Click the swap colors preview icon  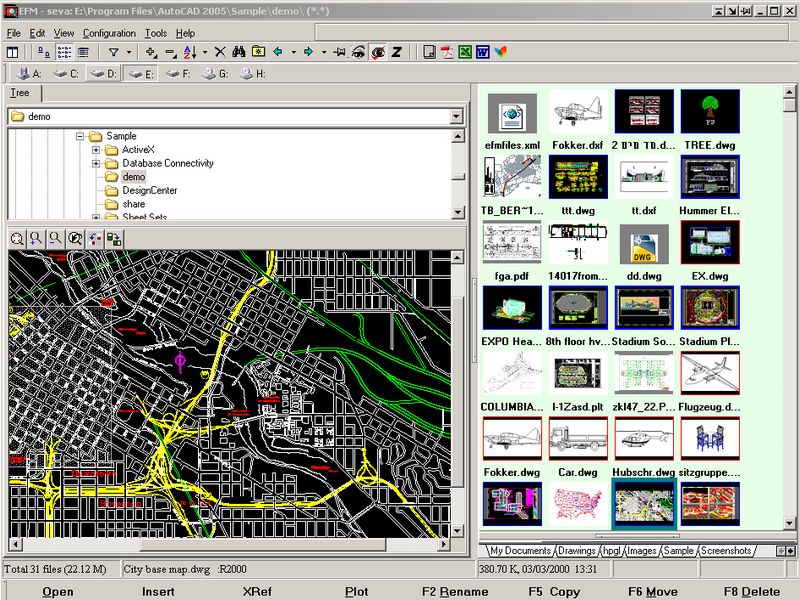click(x=94, y=239)
